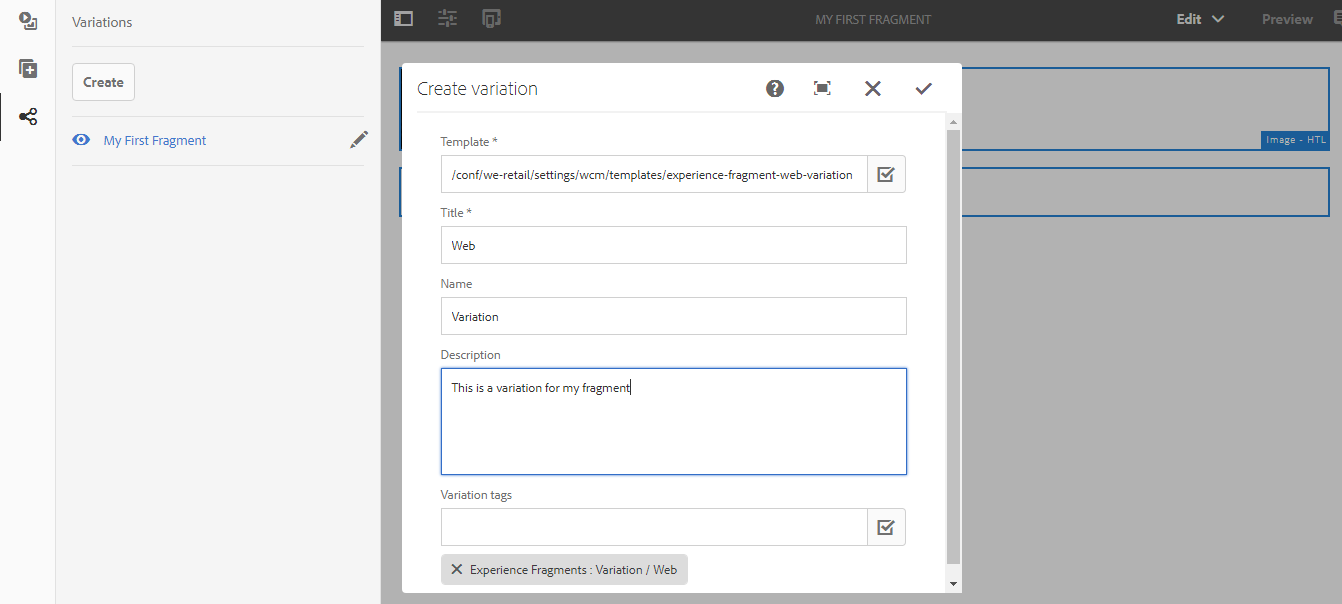
Task: Open My First Fragment link
Action: (x=154, y=140)
